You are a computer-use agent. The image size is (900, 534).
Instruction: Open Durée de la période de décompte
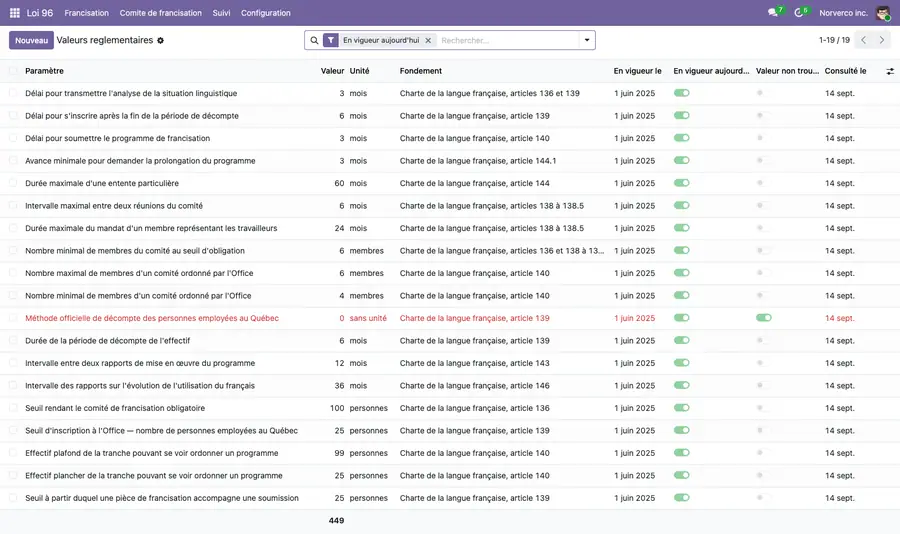pyautogui.click(x=107, y=340)
